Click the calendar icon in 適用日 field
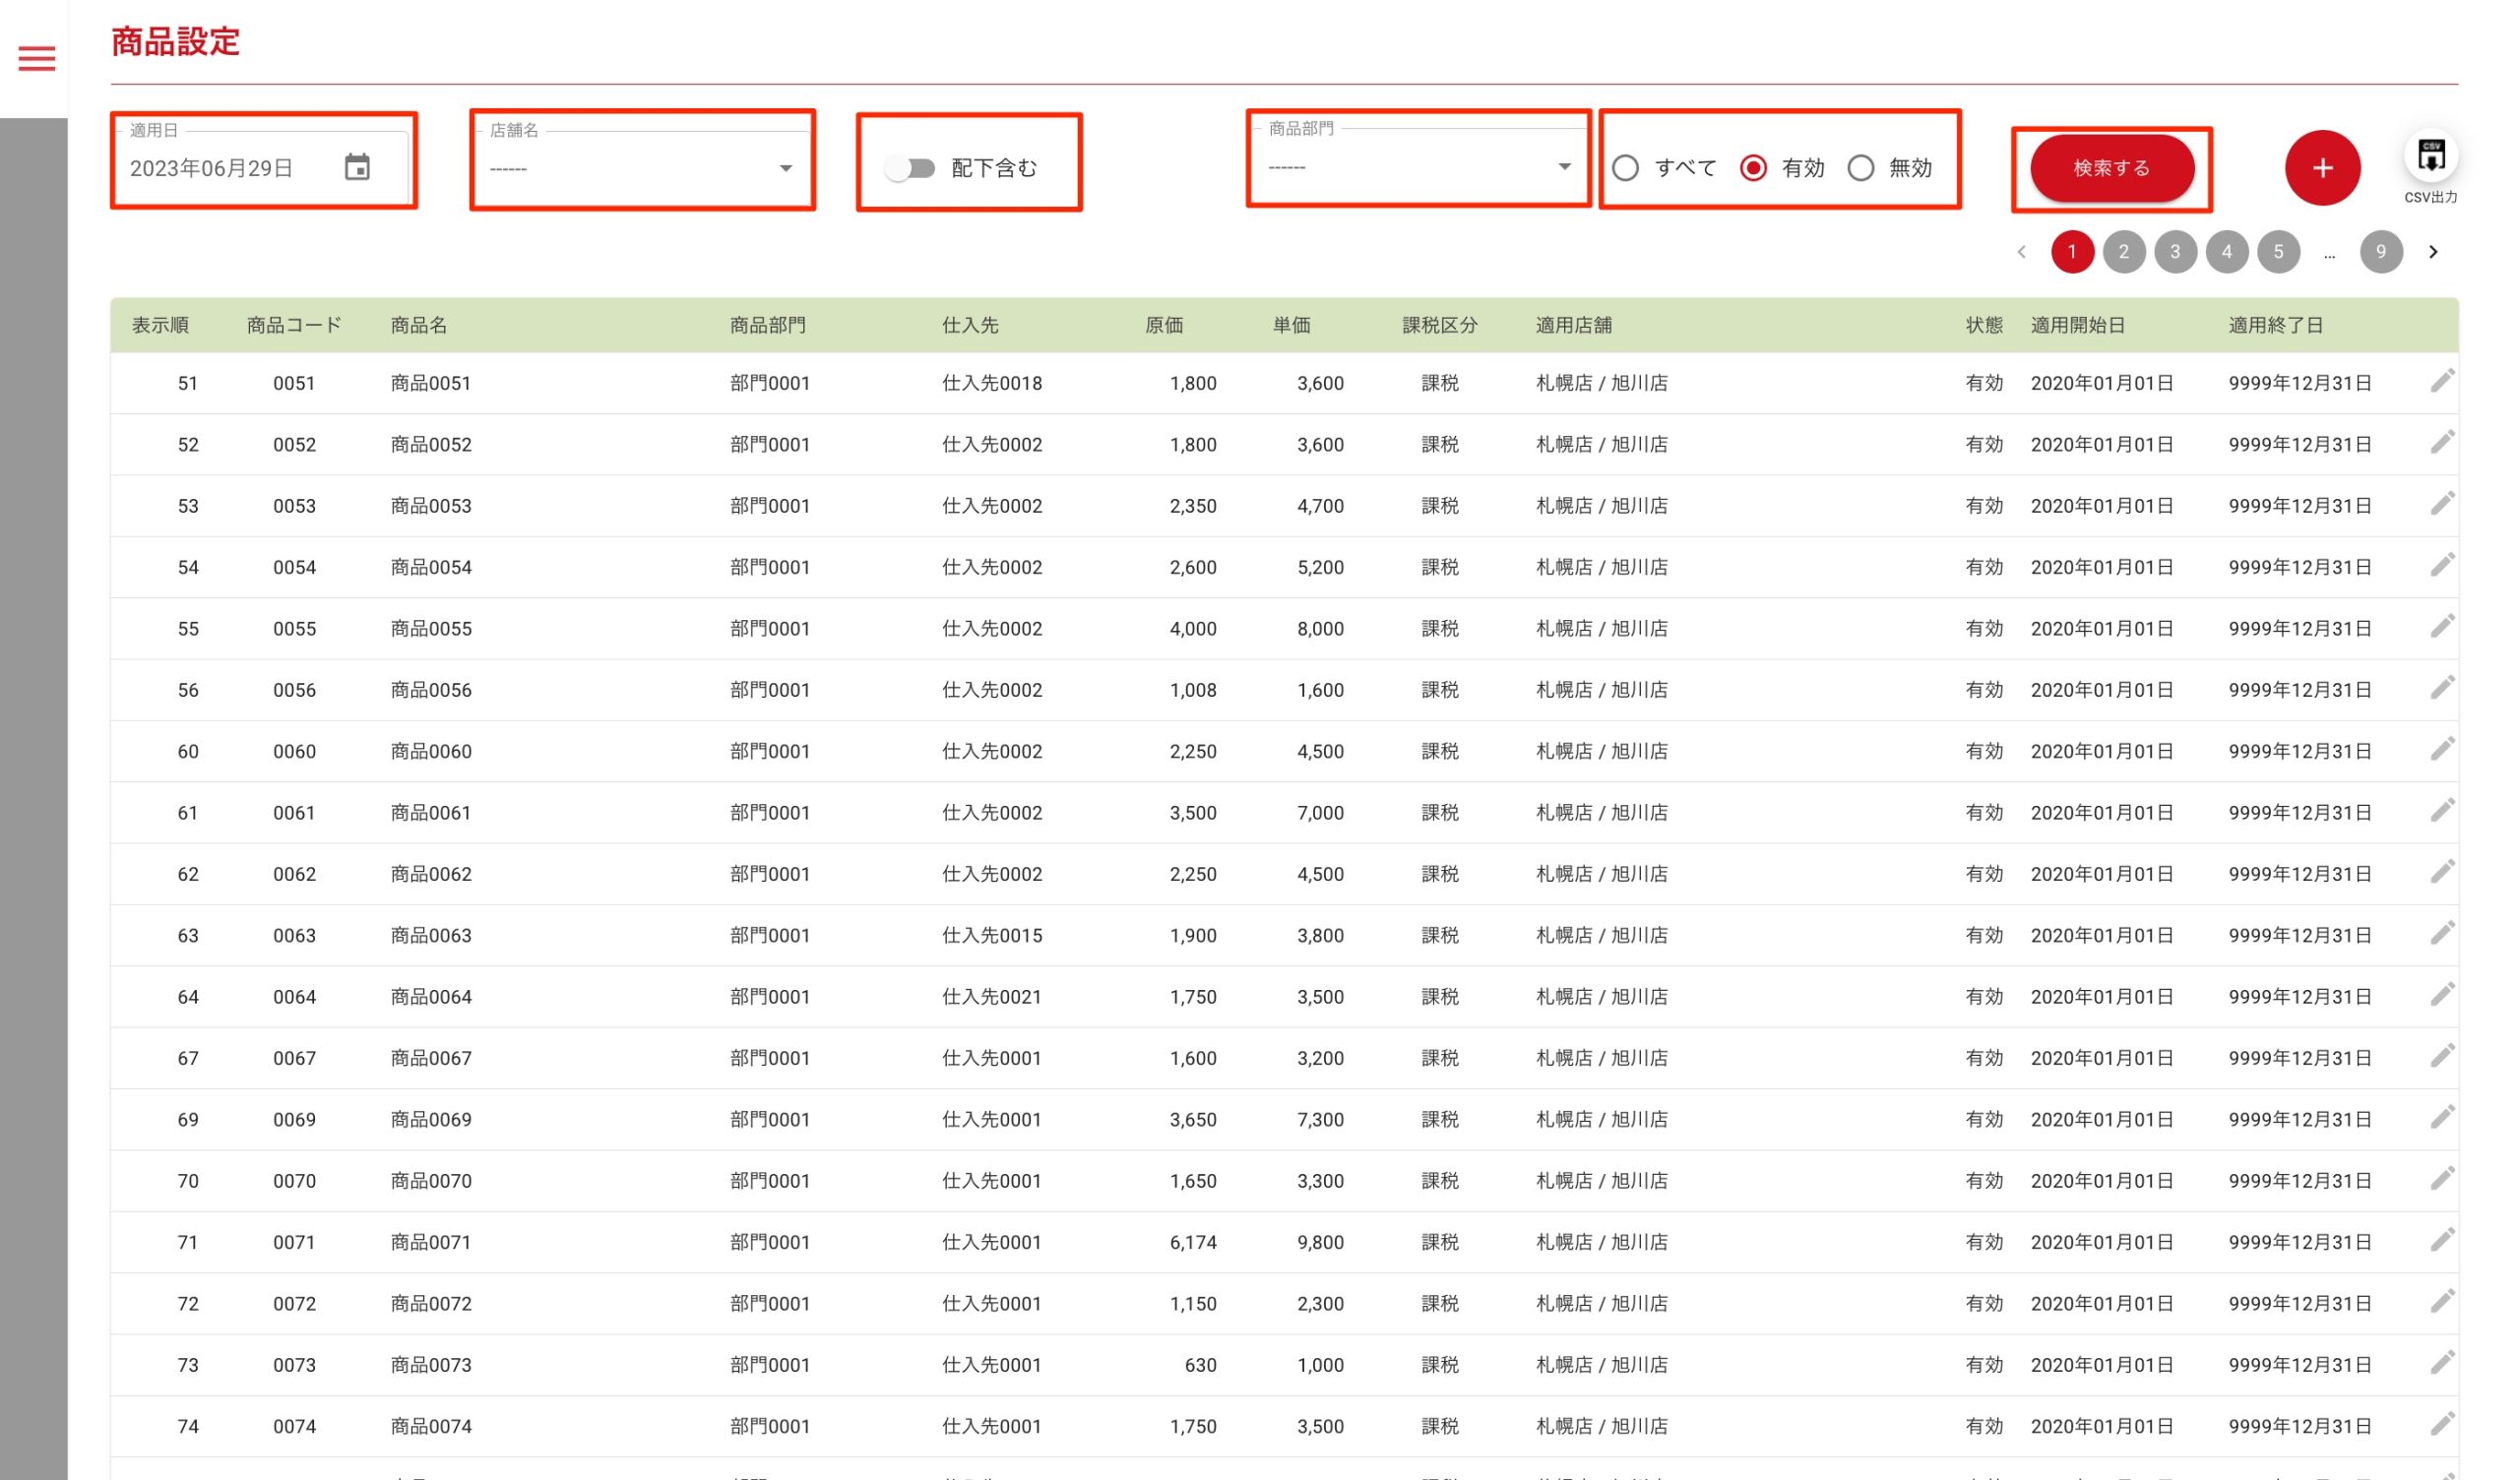Screen dimensions: 2520x1480 (357, 167)
